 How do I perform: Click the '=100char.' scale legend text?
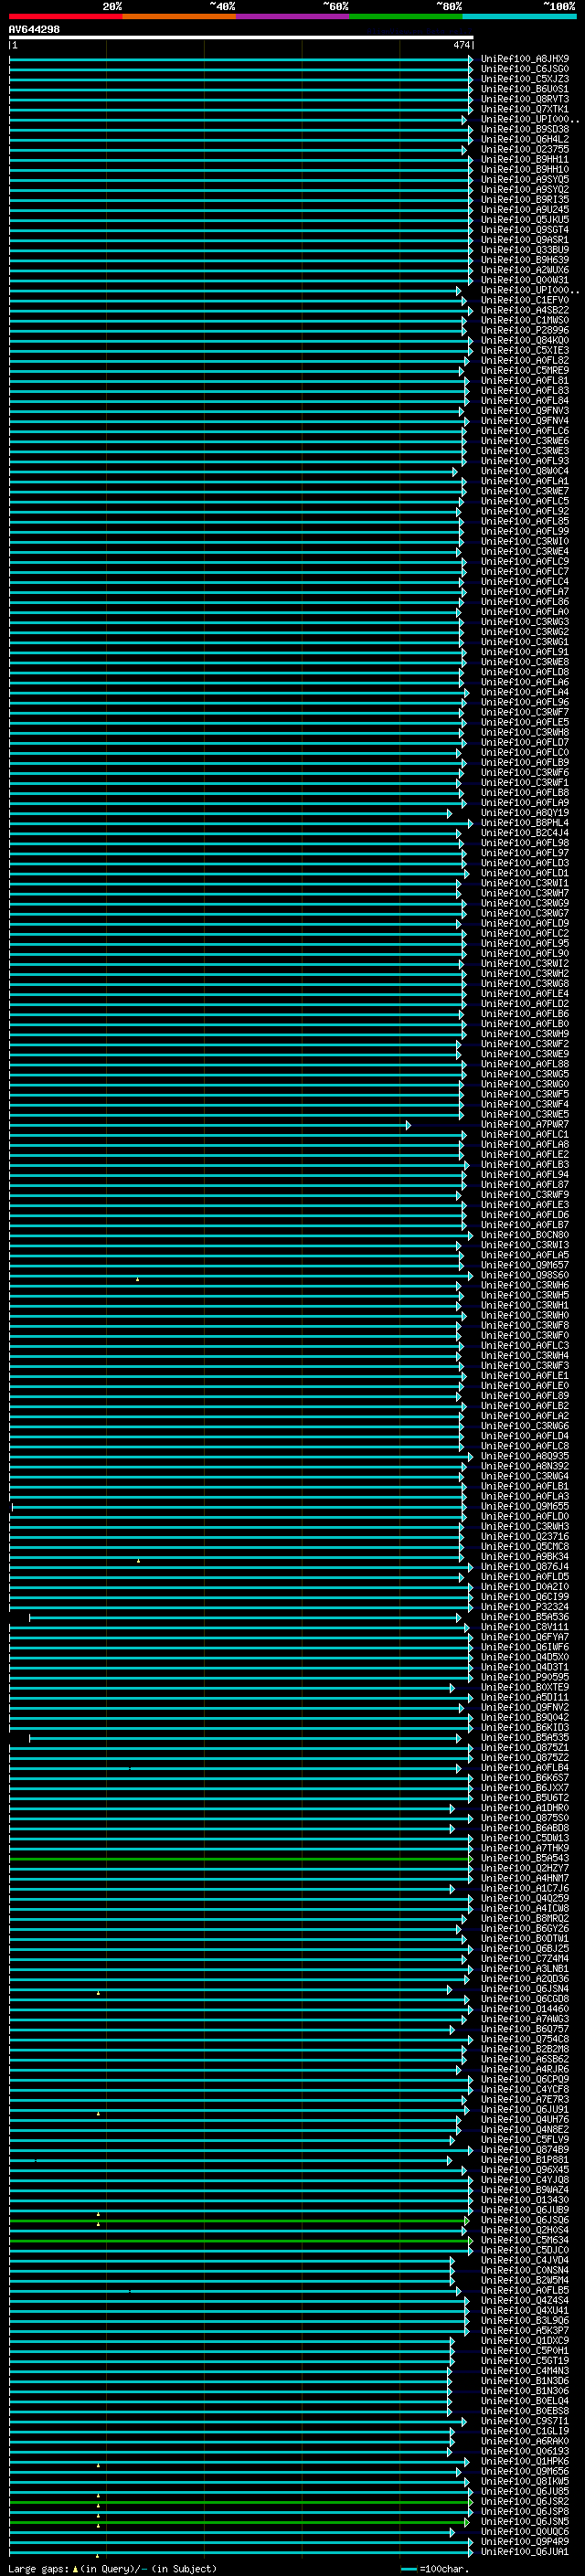tap(442, 2568)
